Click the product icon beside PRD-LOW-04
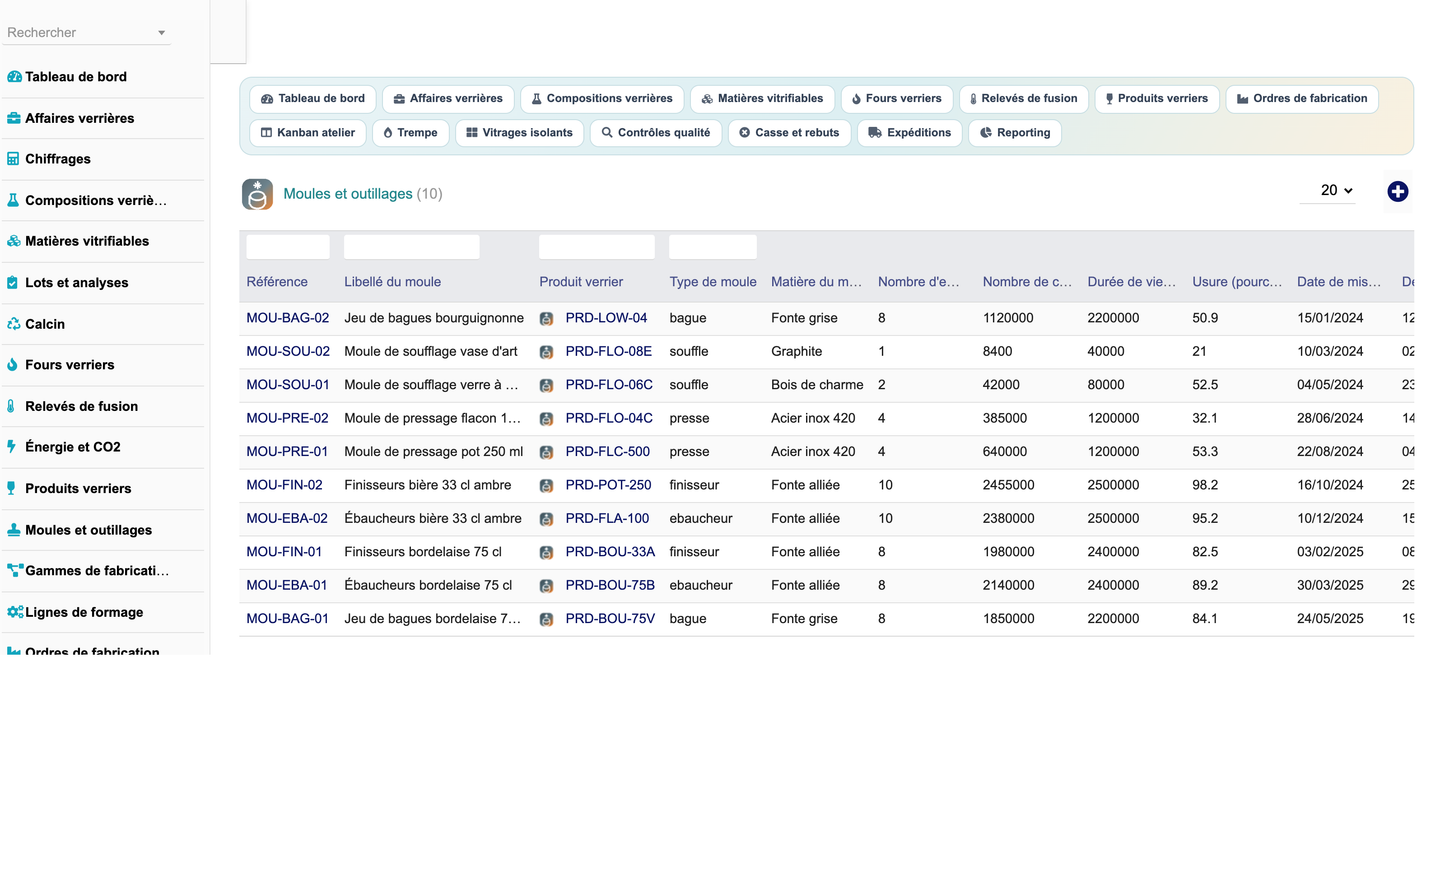Image resolution: width=1445 pixels, height=894 pixels. click(x=546, y=319)
